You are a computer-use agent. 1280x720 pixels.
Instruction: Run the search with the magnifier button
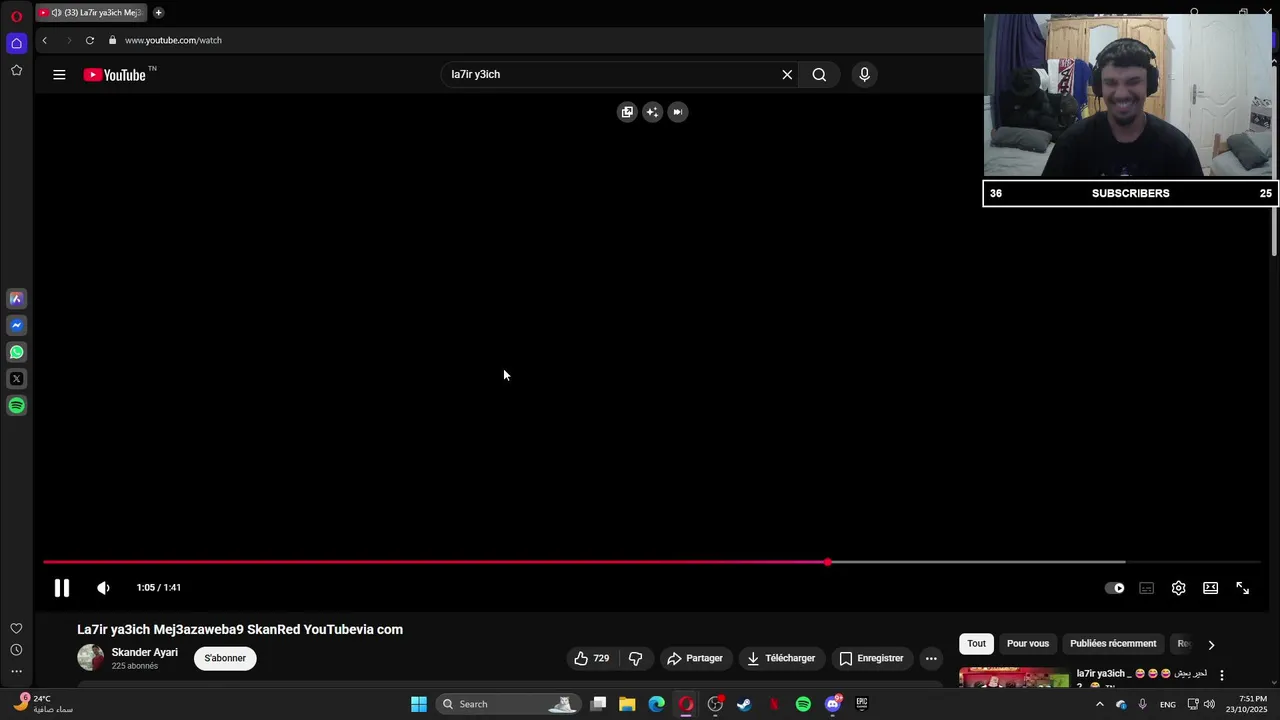tap(819, 74)
